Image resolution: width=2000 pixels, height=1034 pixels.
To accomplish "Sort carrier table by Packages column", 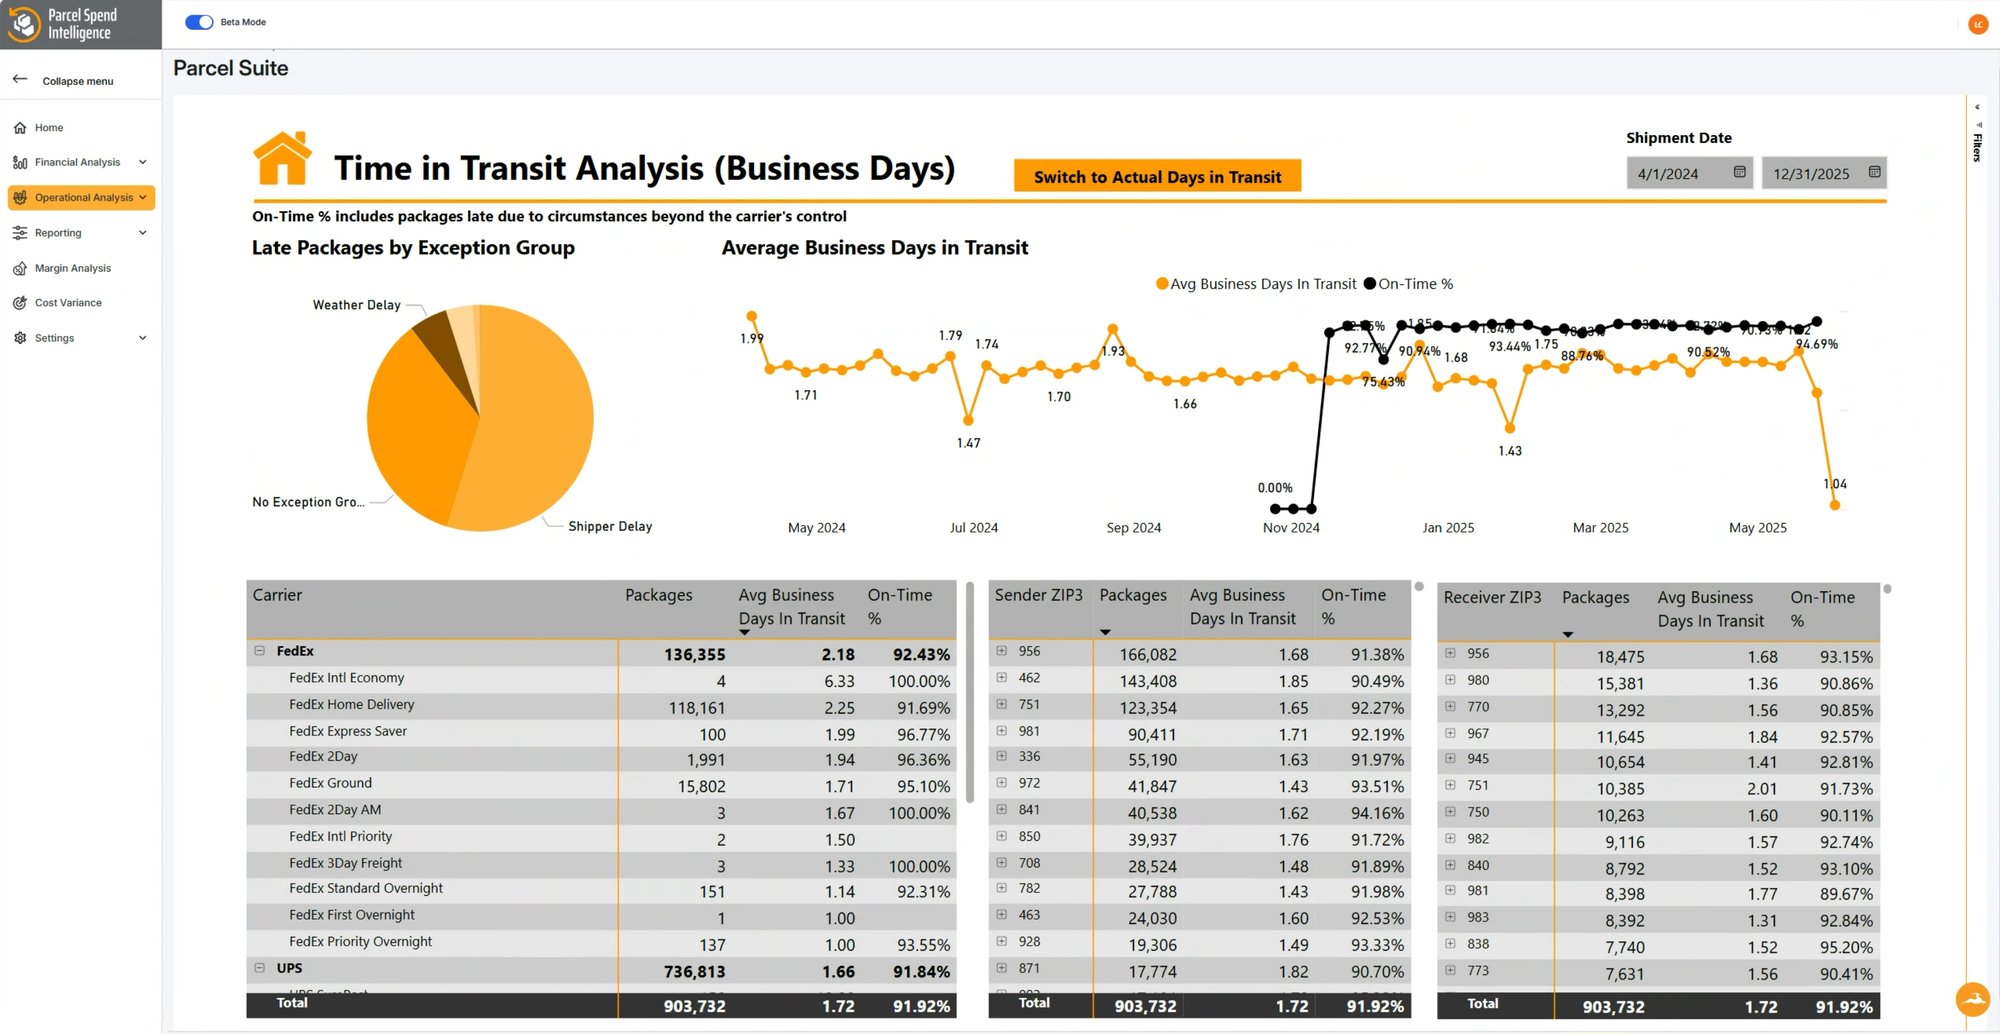I will (658, 595).
